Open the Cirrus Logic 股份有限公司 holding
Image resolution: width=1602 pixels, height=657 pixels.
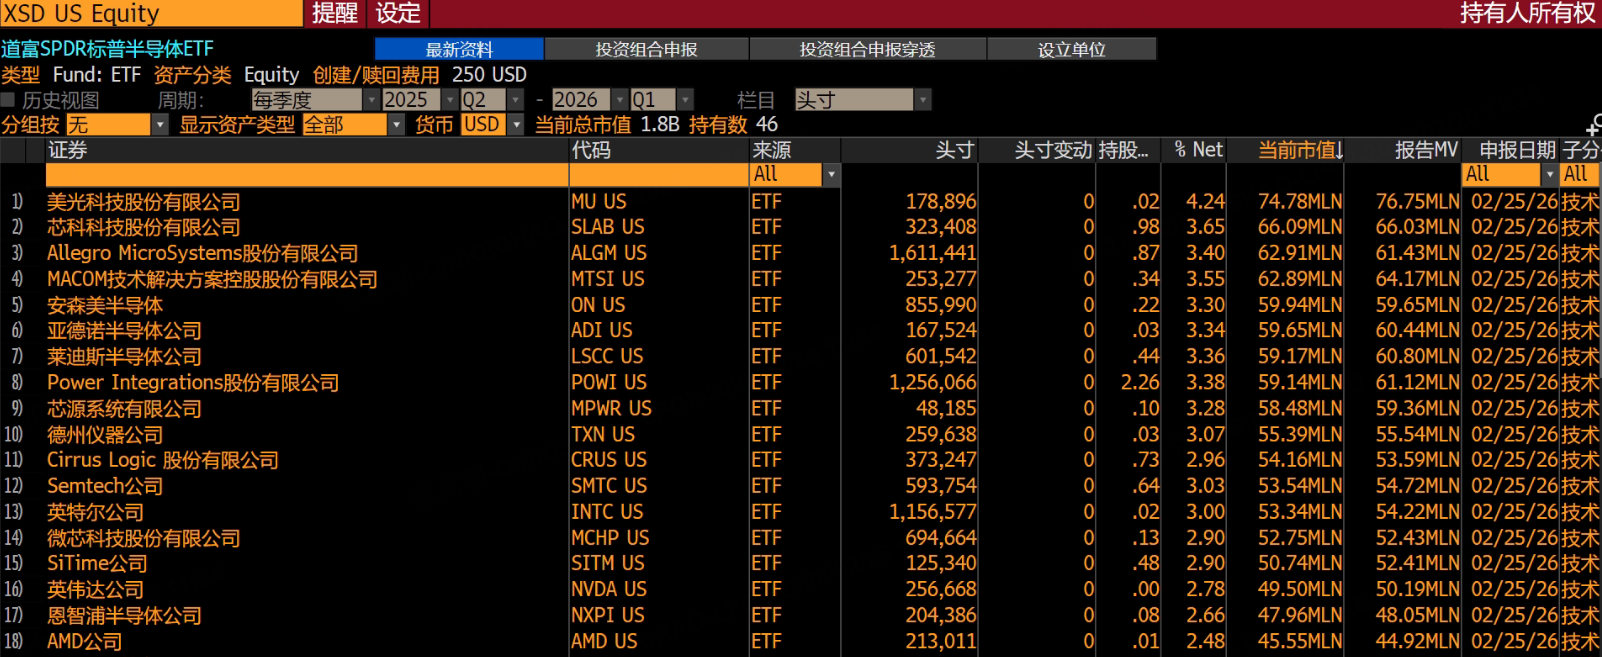(163, 460)
